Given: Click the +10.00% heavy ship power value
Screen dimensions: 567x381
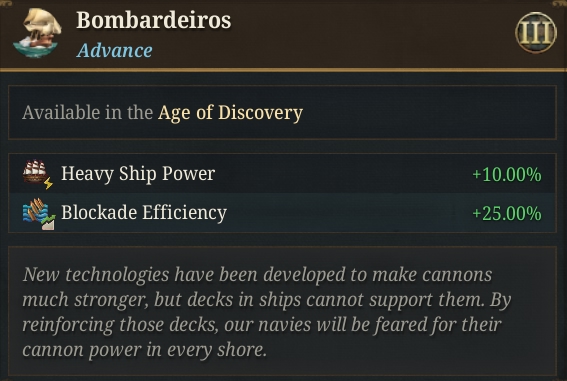Looking at the screenshot, I should point(507,175).
